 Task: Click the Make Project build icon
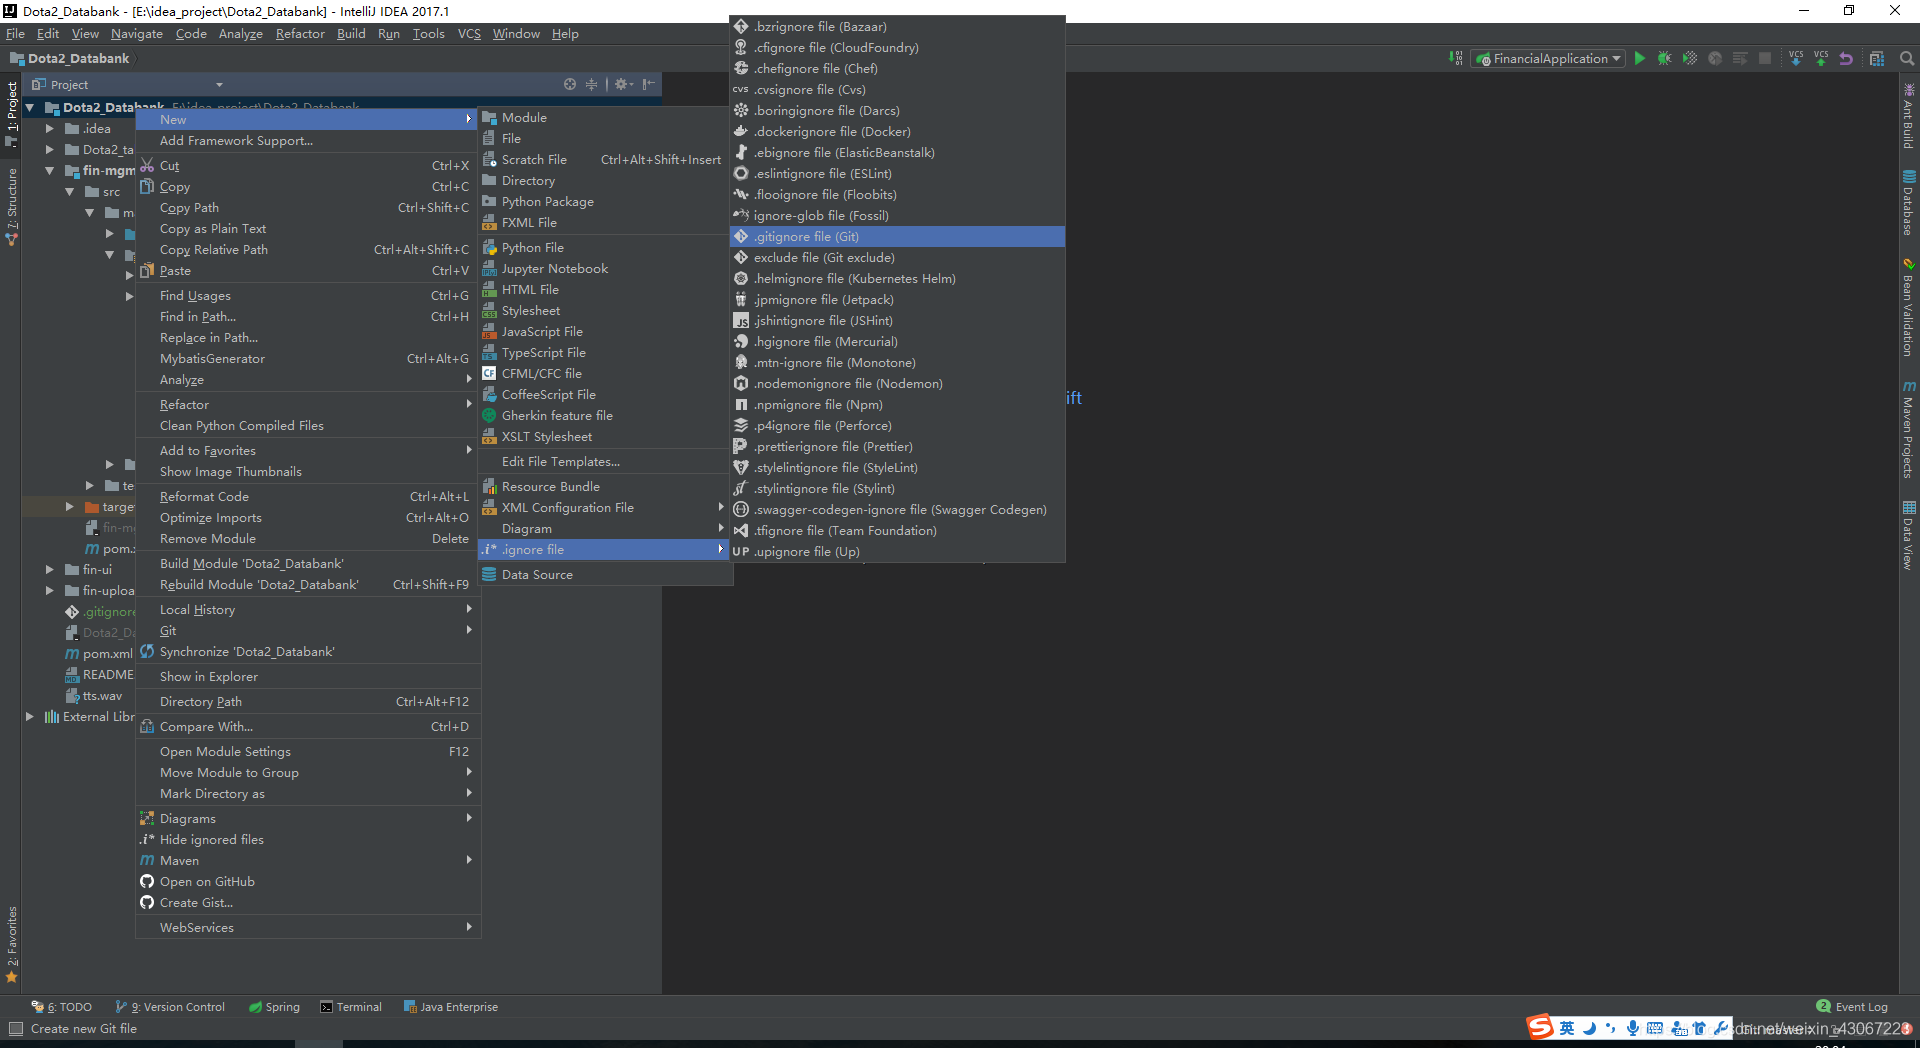(x=1455, y=59)
